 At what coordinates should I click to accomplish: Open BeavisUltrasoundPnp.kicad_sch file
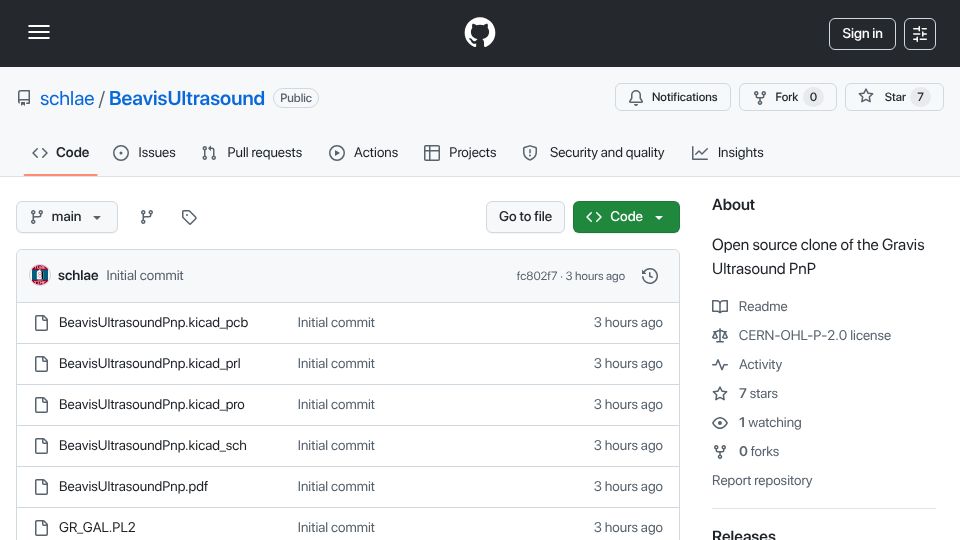[x=152, y=446]
